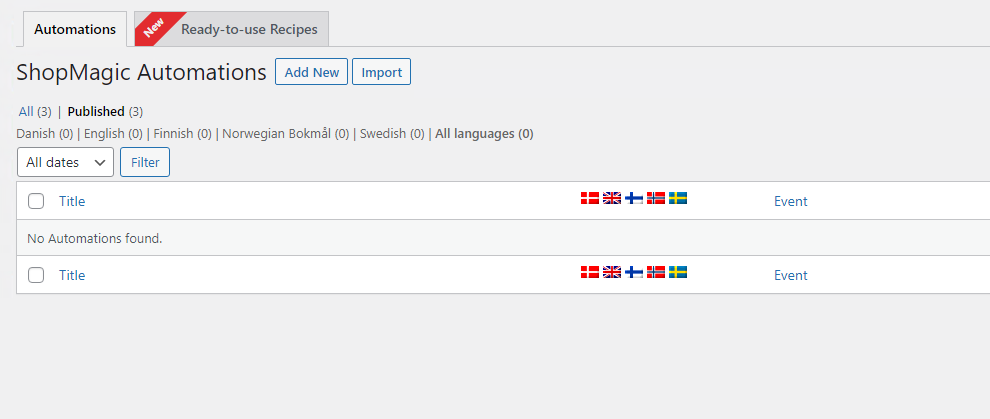Open the Ready-to-use Recipes tab
Image resolution: width=990 pixels, height=419 pixels.
(x=232, y=29)
